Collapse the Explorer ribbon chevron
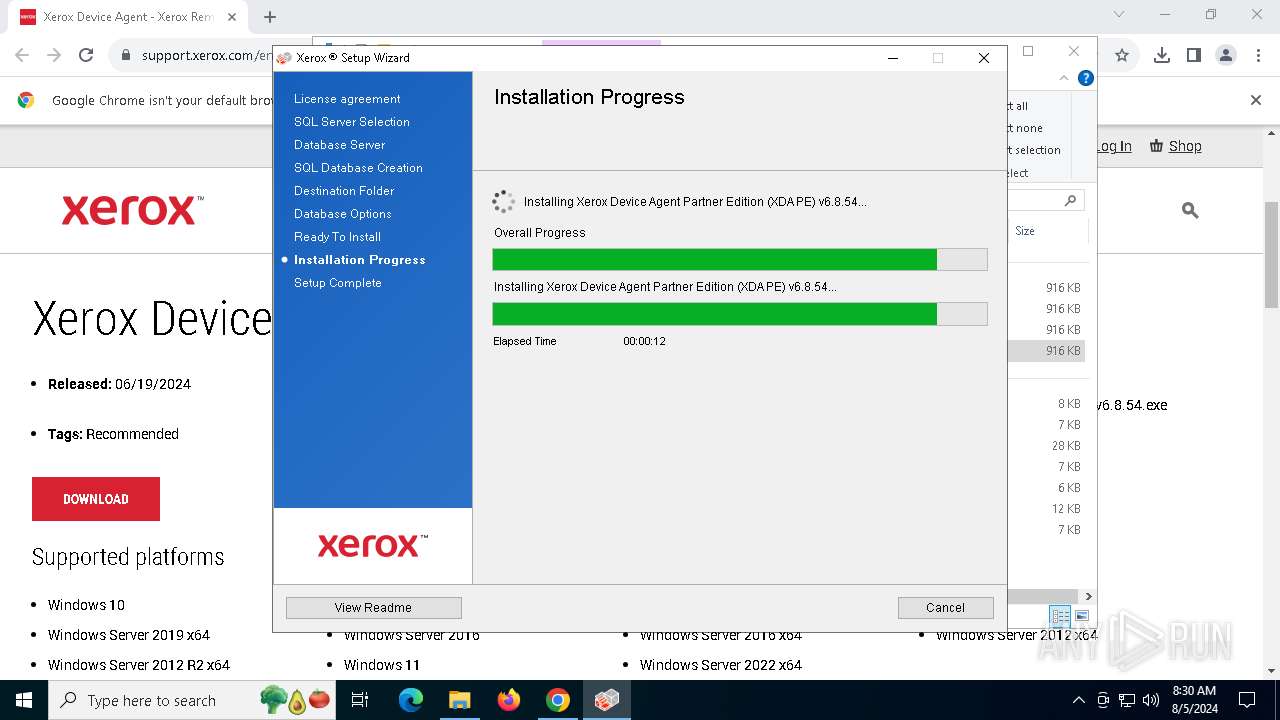1280x720 pixels. [1065, 78]
